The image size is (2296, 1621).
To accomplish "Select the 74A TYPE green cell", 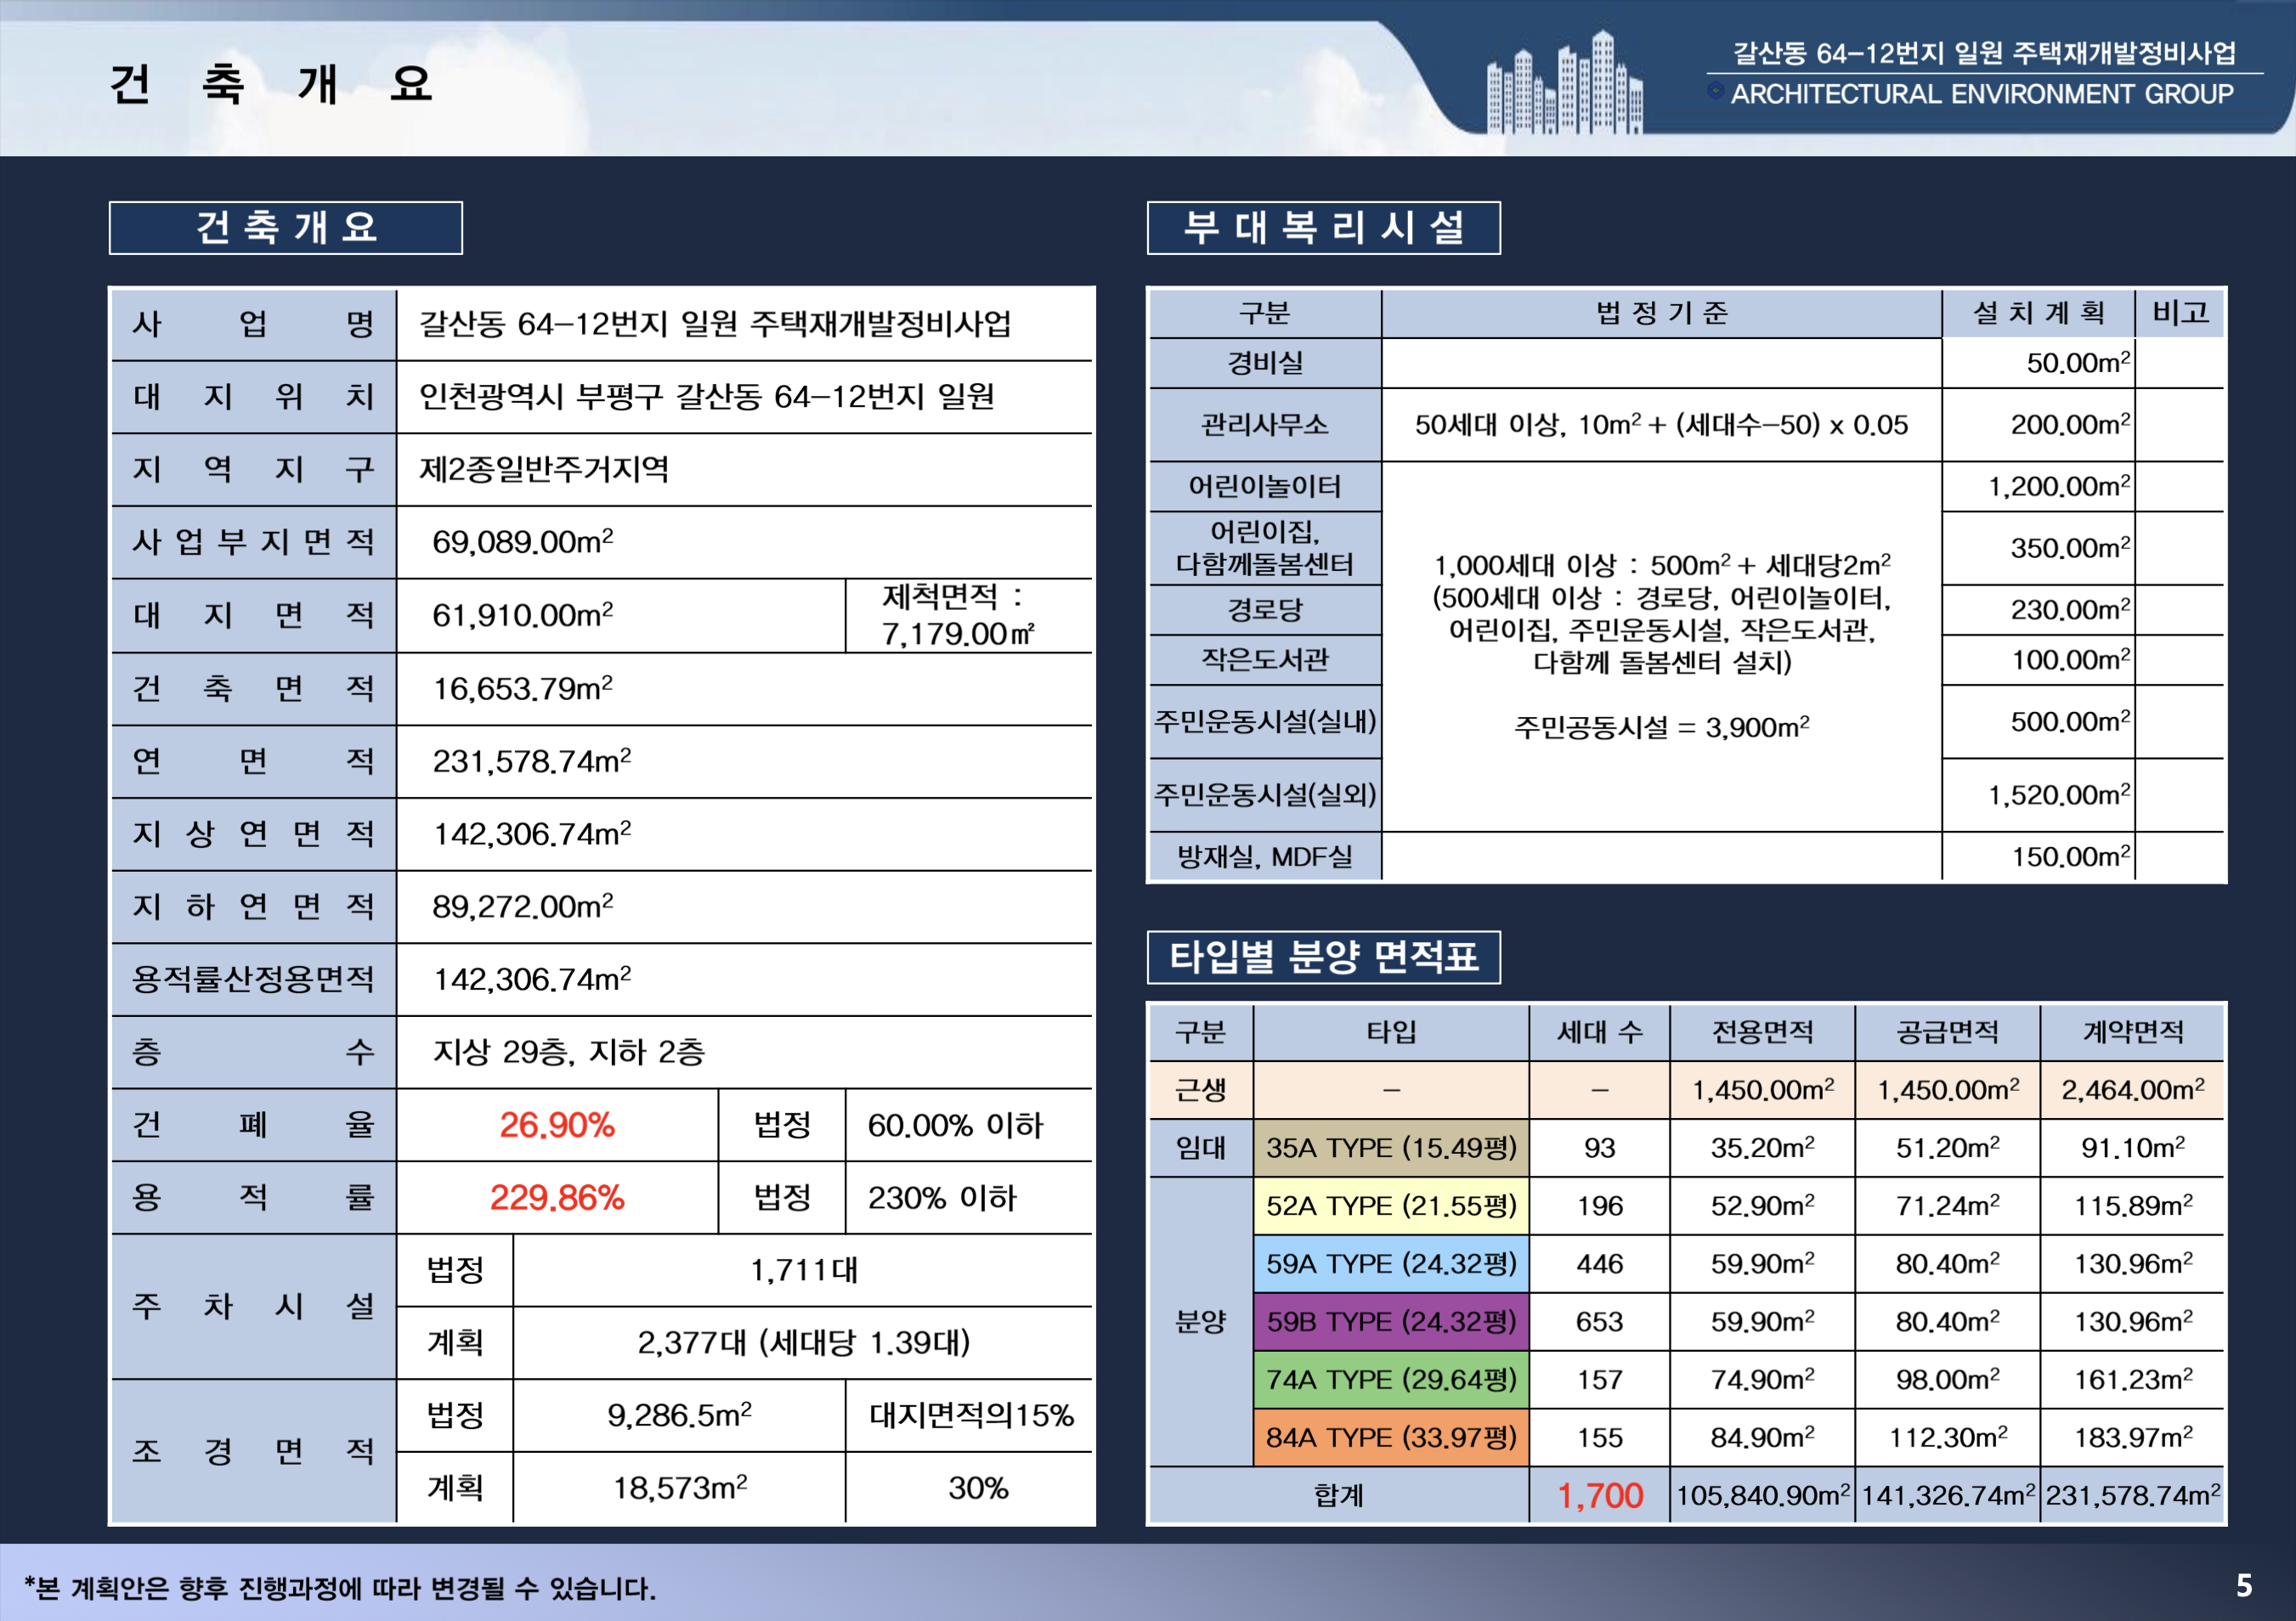I will pyautogui.click(x=1390, y=1380).
